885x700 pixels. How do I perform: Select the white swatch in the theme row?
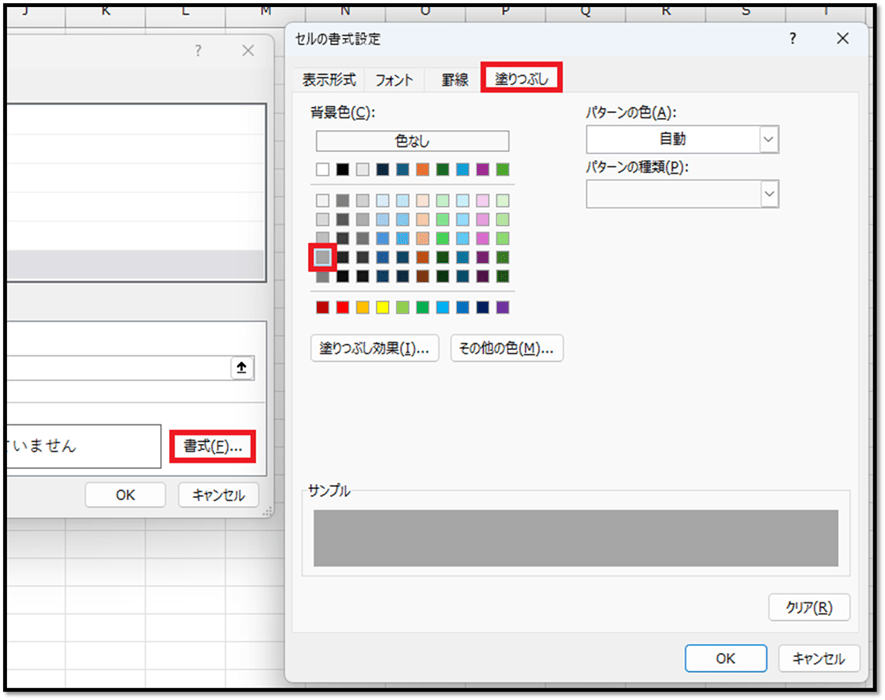(322, 170)
